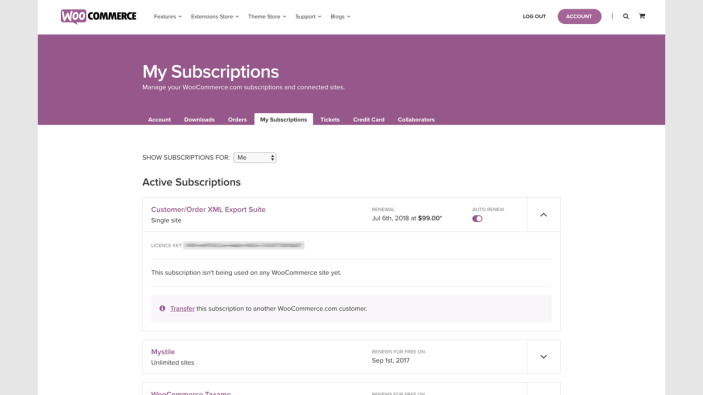Click the Account button in header
Viewport: 703px width, 395px height.
(579, 17)
